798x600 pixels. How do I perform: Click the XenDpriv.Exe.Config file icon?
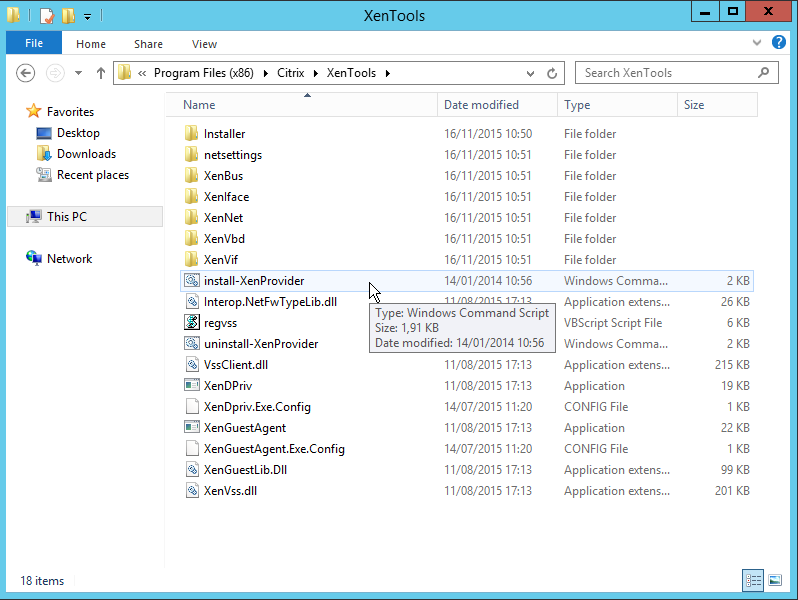[192, 407]
